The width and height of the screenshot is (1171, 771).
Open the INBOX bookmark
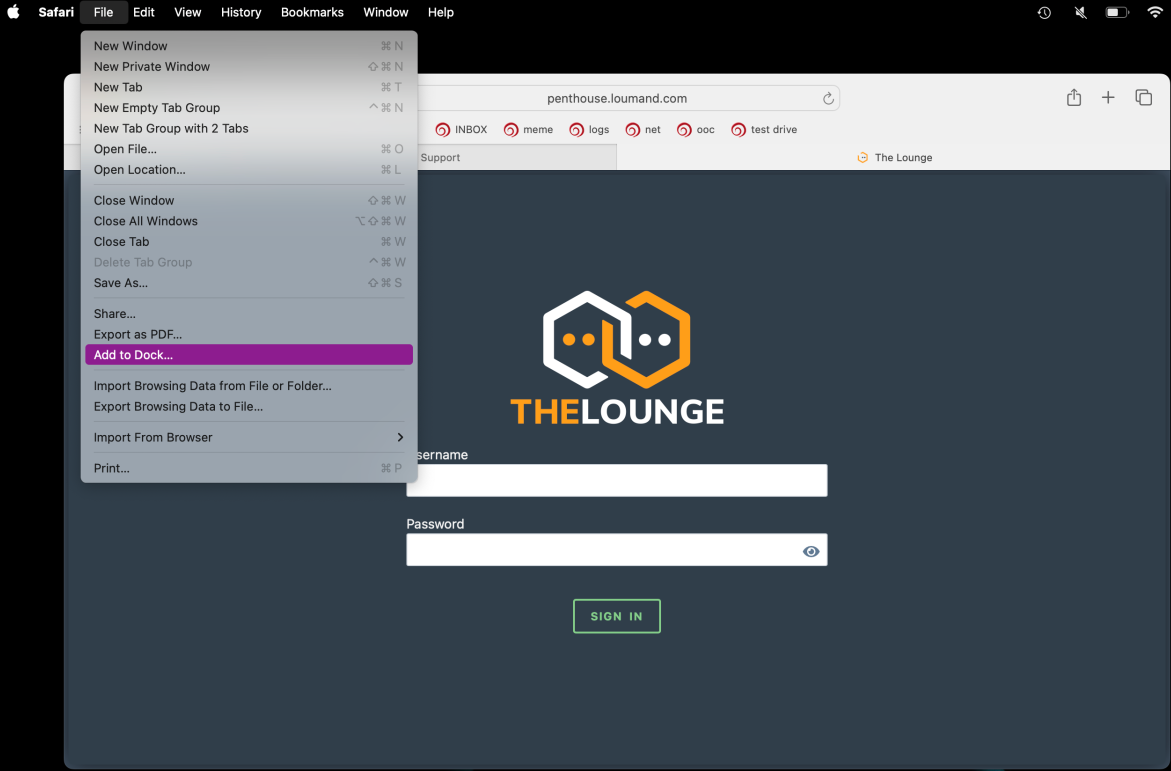[x=462, y=129]
